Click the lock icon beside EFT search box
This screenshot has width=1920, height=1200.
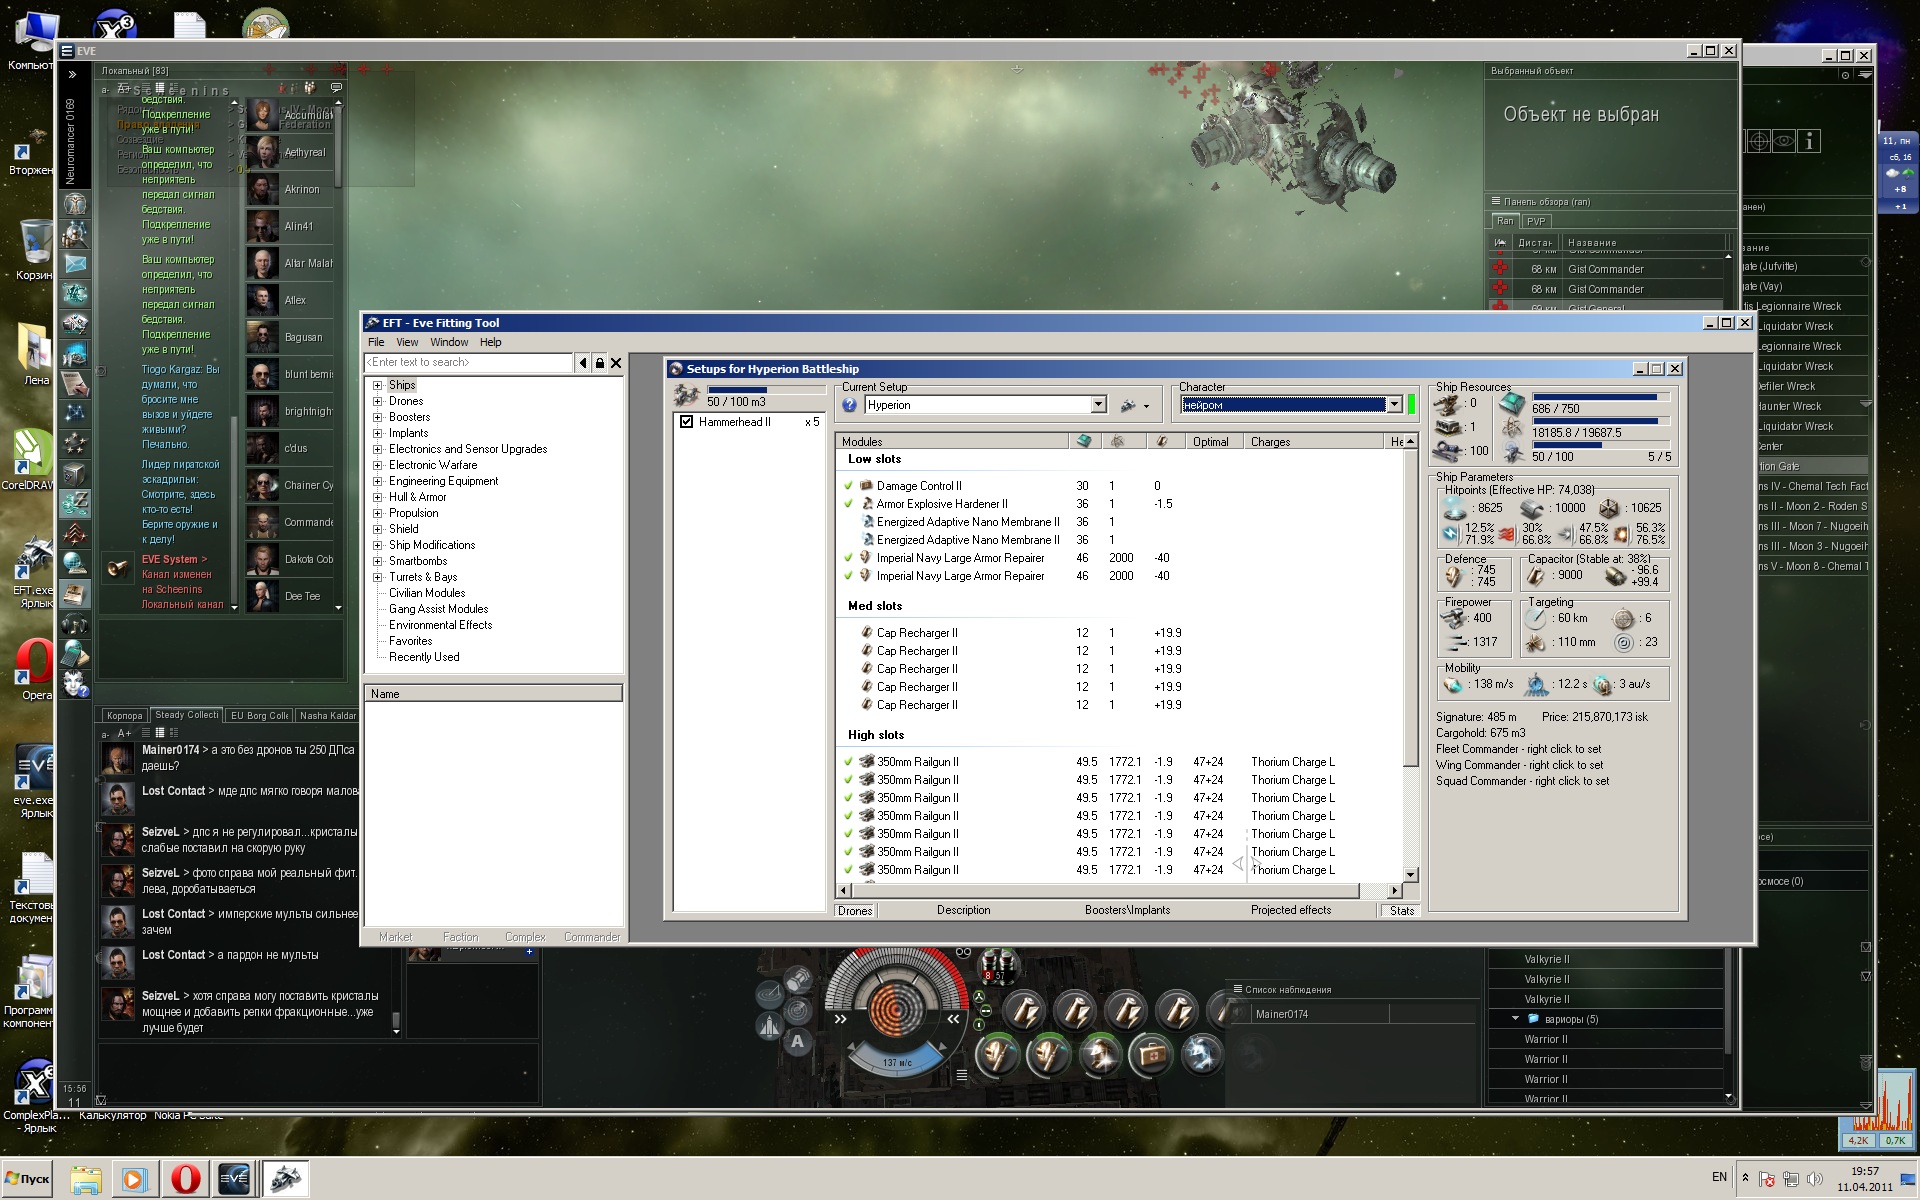600,363
